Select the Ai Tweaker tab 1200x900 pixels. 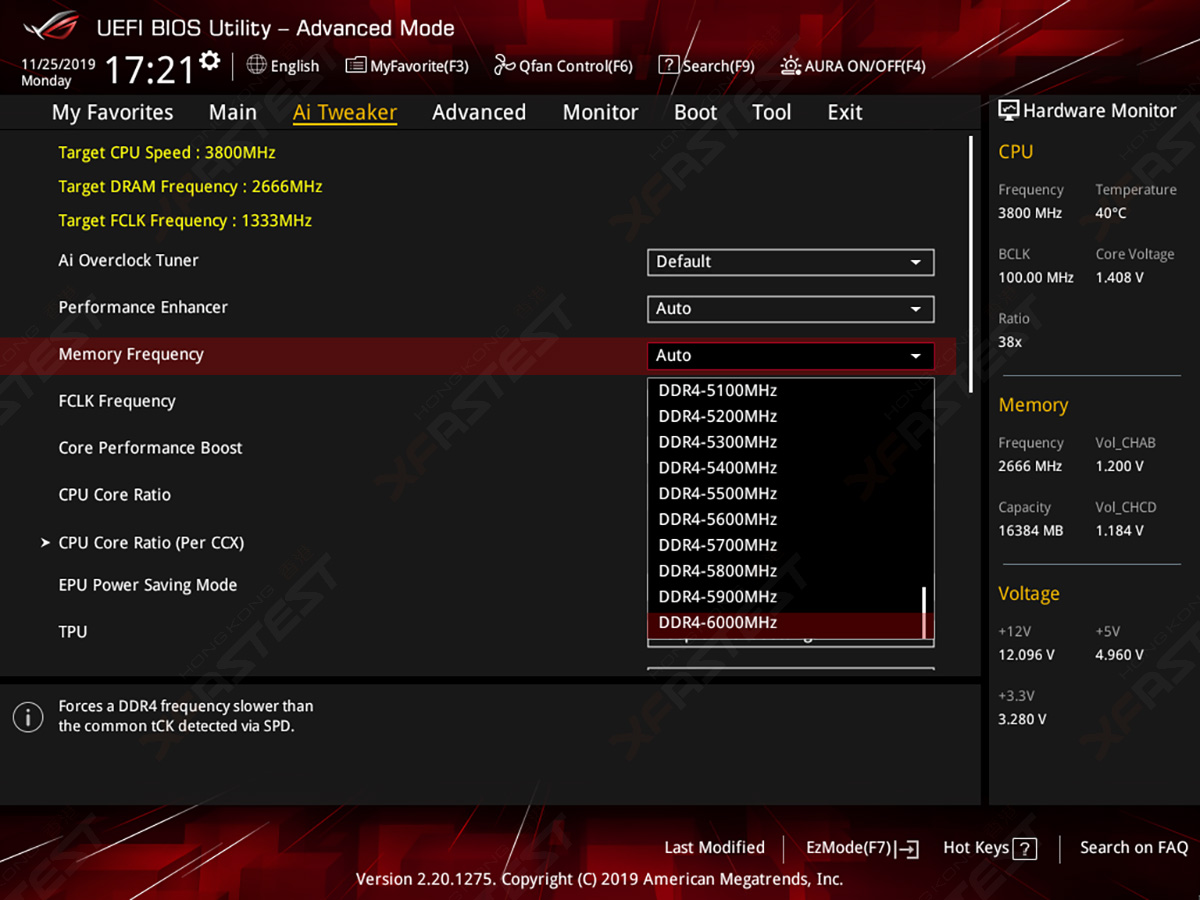pyautogui.click(x=345, y=112)
